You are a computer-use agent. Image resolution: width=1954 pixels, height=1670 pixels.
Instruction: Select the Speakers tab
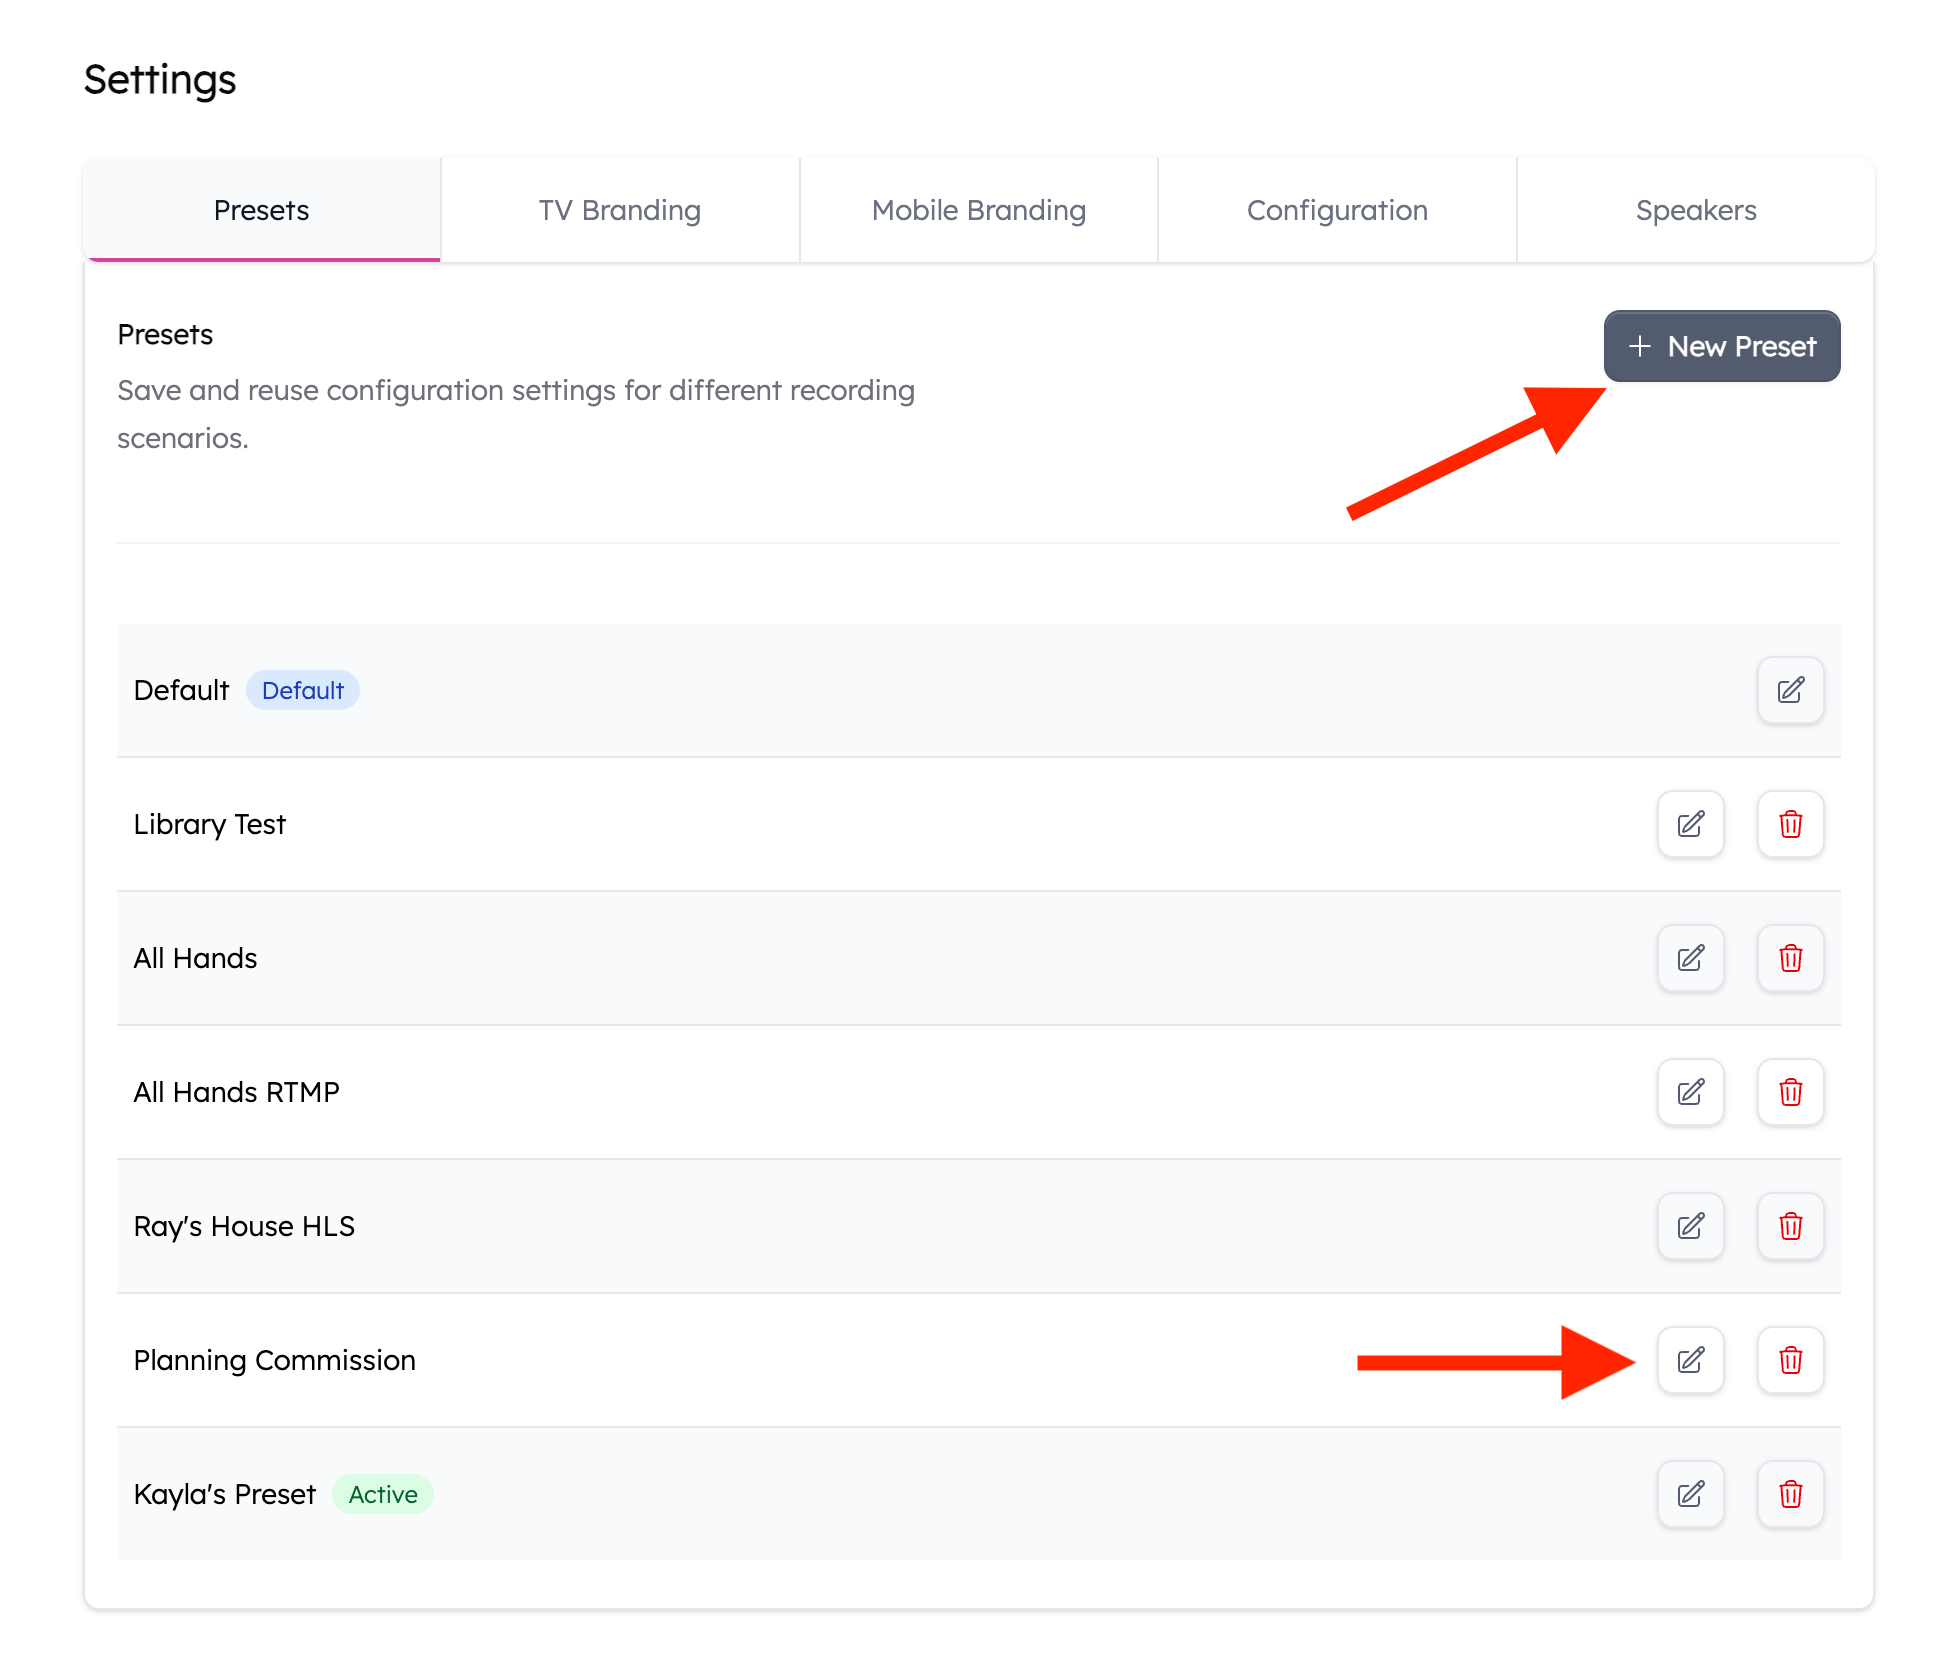click(1695, 210)
